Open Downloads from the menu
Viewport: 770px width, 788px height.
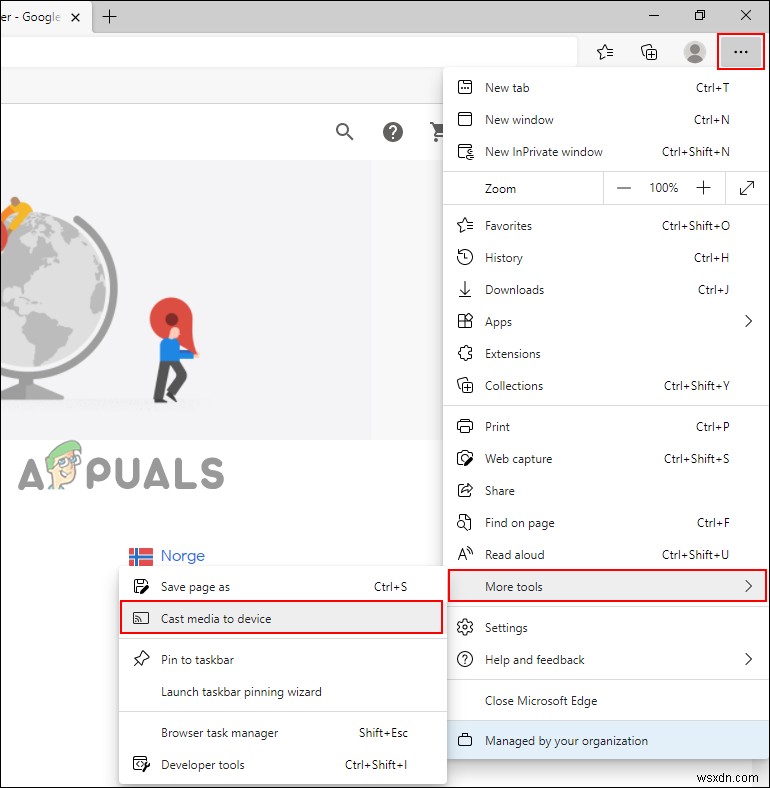click(605, 290)
